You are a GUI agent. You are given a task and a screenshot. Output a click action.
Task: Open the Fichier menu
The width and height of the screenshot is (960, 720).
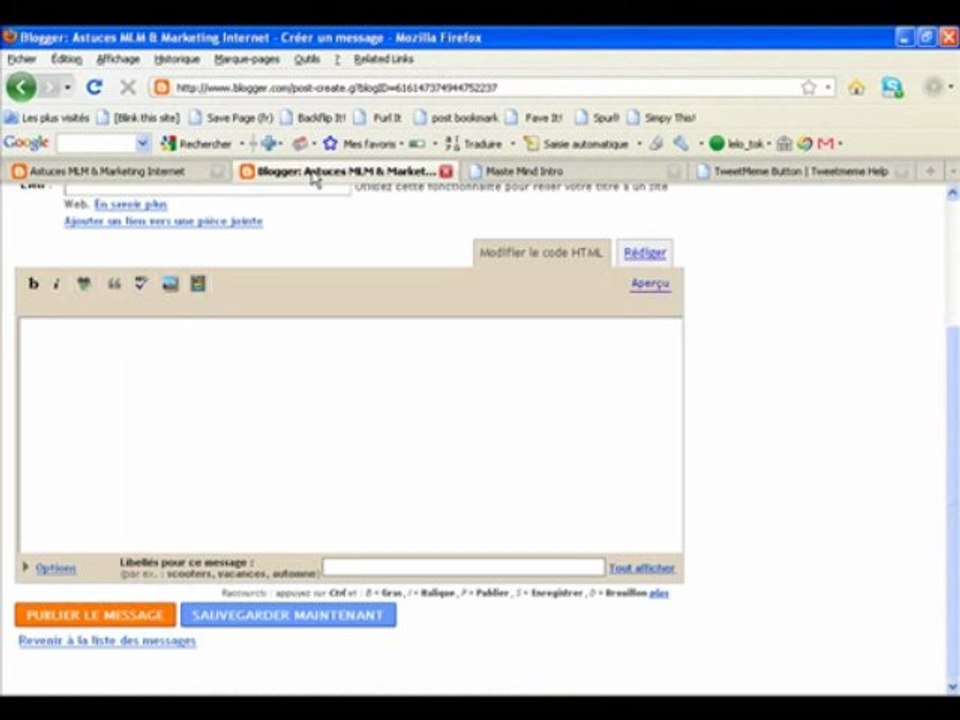(x=22, y=59)
